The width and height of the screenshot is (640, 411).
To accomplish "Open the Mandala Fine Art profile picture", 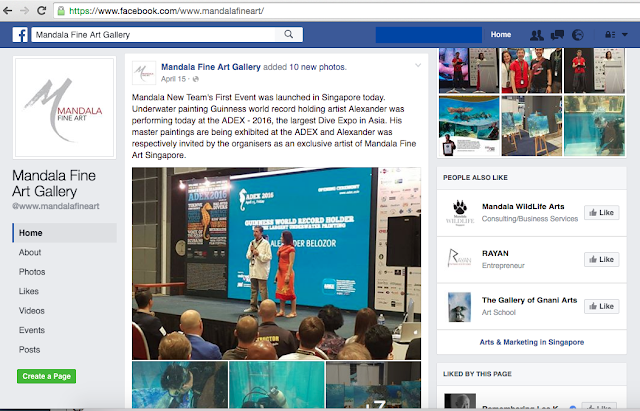I will (x=64, y=107).
